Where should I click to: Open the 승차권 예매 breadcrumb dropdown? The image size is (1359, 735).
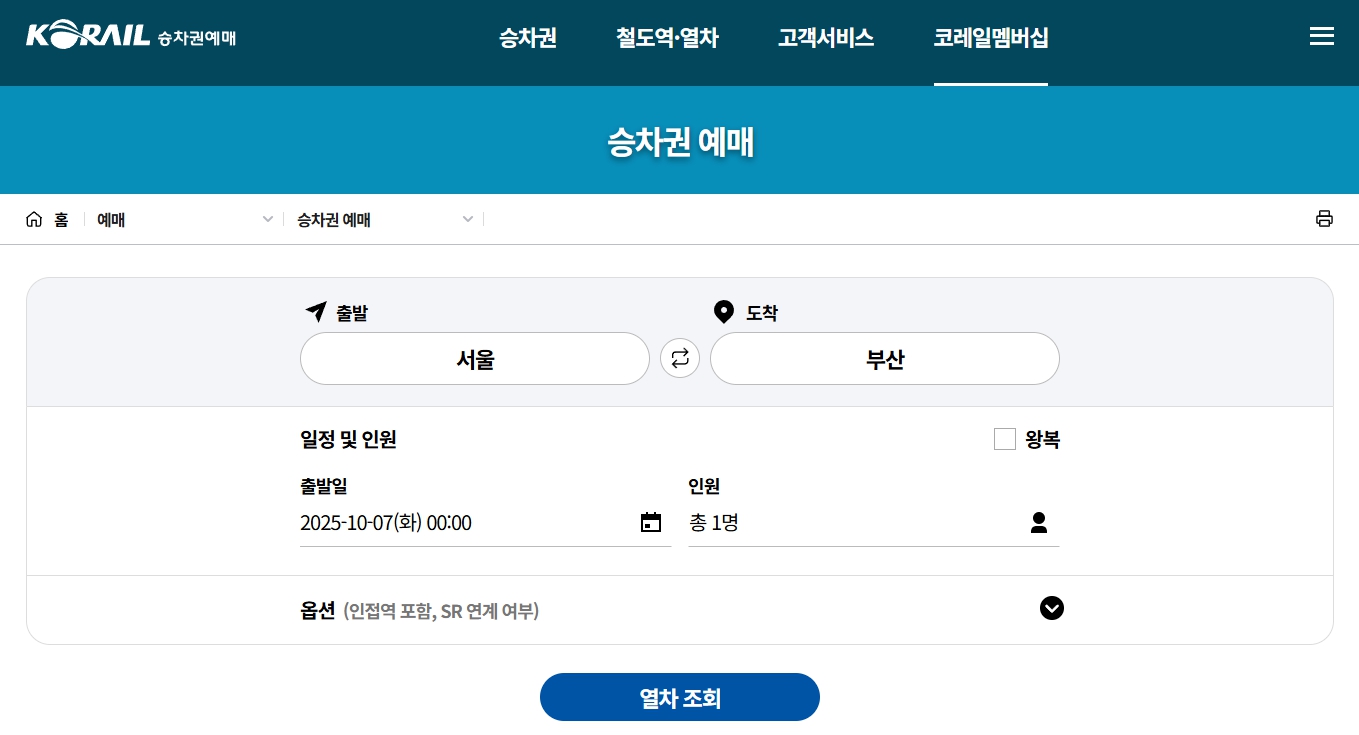pos(468,219)
